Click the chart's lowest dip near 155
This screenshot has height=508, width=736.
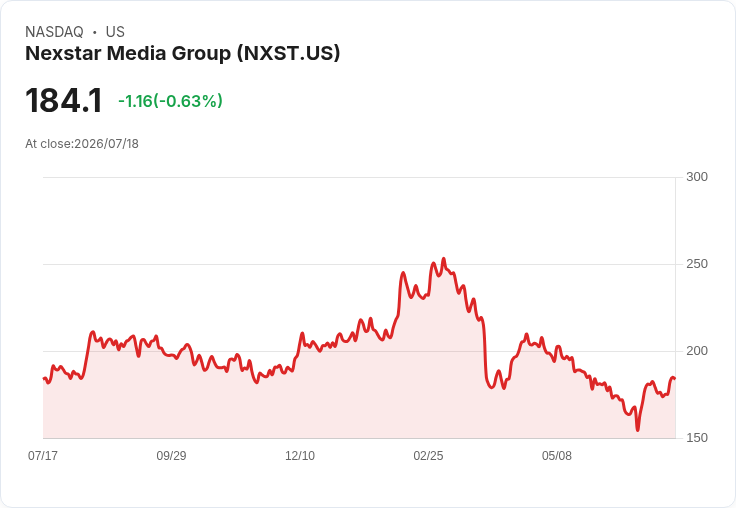point(637,430)
